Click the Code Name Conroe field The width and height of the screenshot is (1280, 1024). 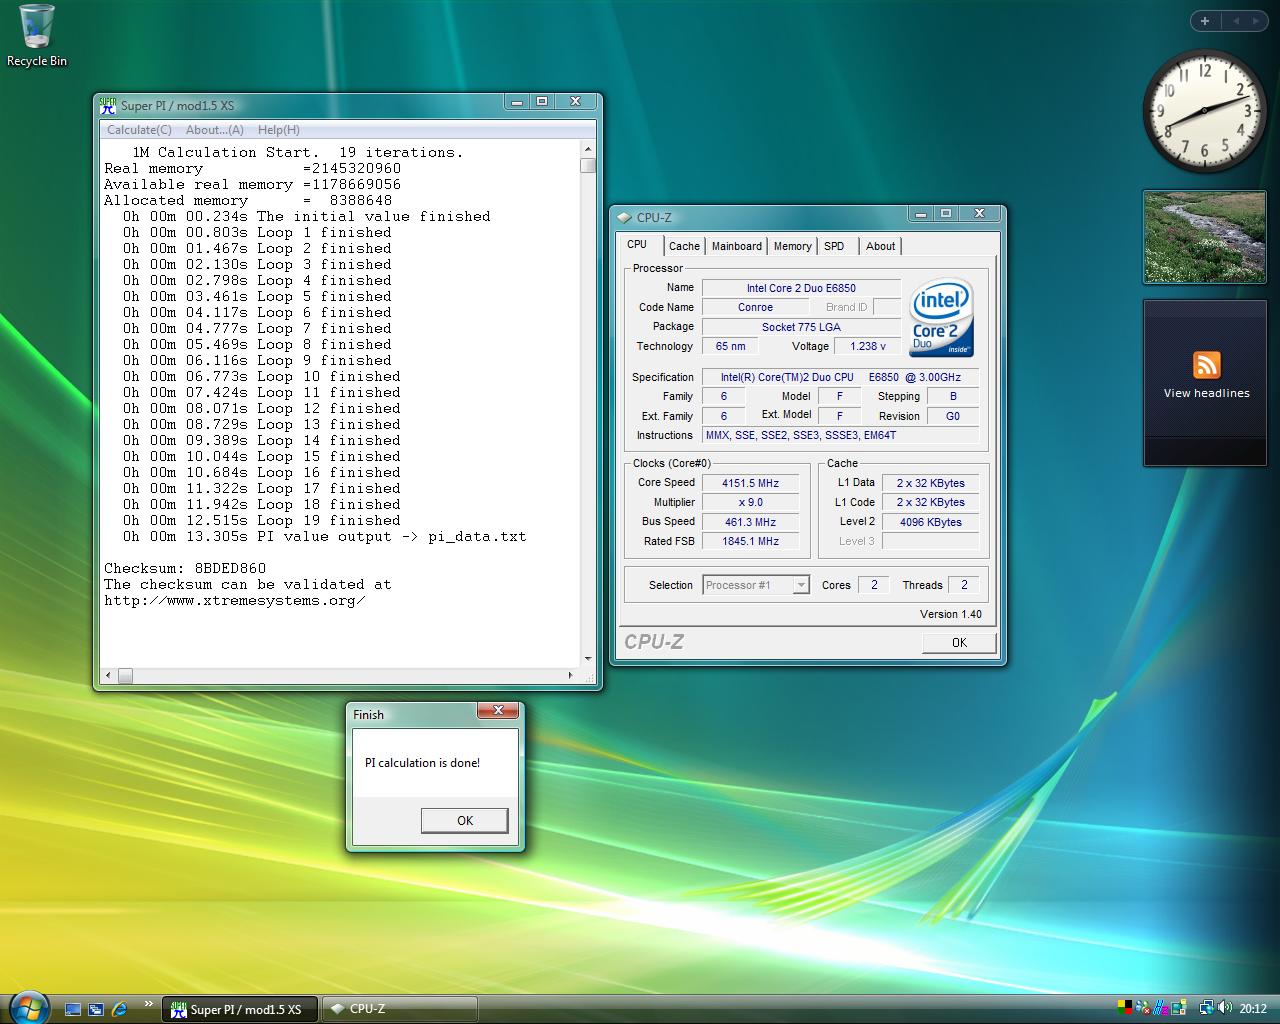(755, 307)
